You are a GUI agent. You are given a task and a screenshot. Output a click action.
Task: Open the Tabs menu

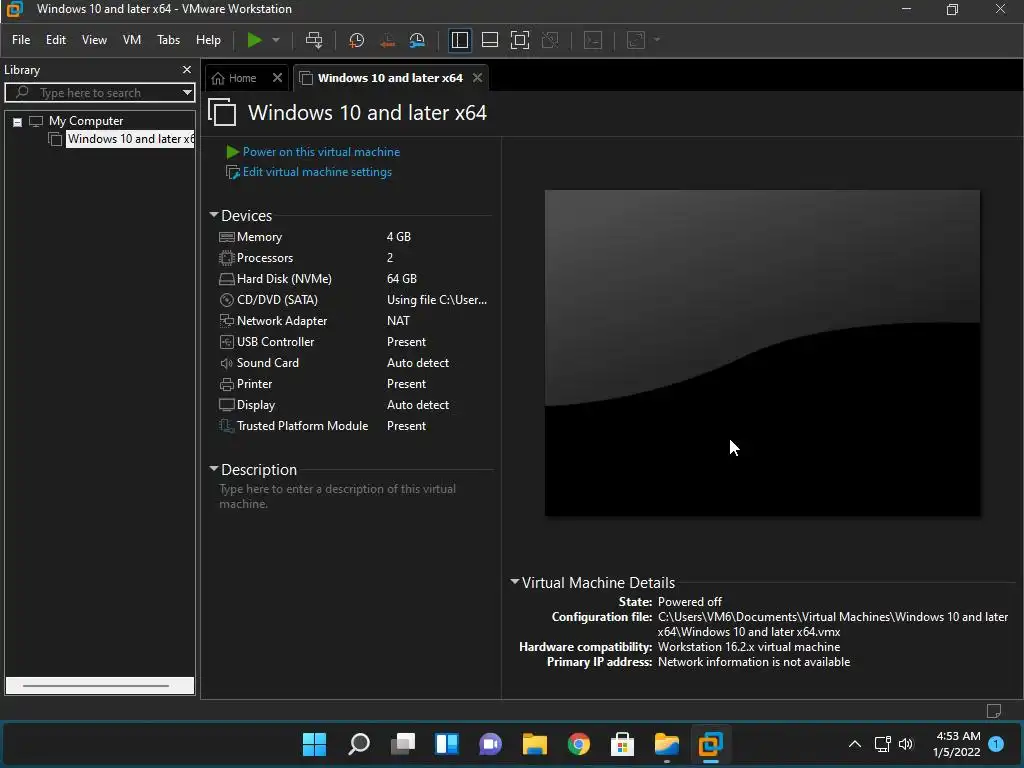point(168,40)
